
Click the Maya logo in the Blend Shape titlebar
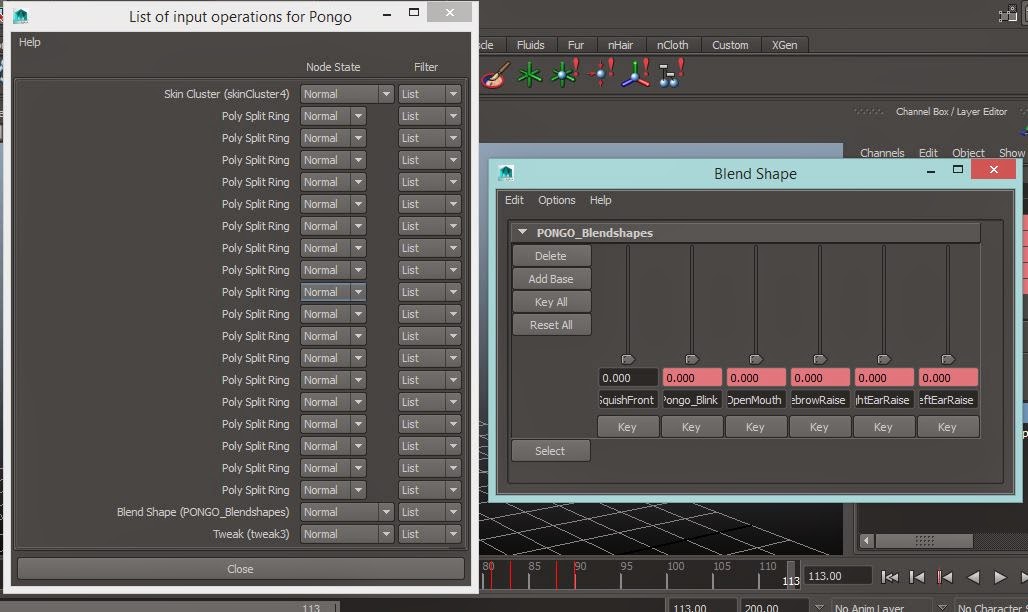click(x=505, y=172)
